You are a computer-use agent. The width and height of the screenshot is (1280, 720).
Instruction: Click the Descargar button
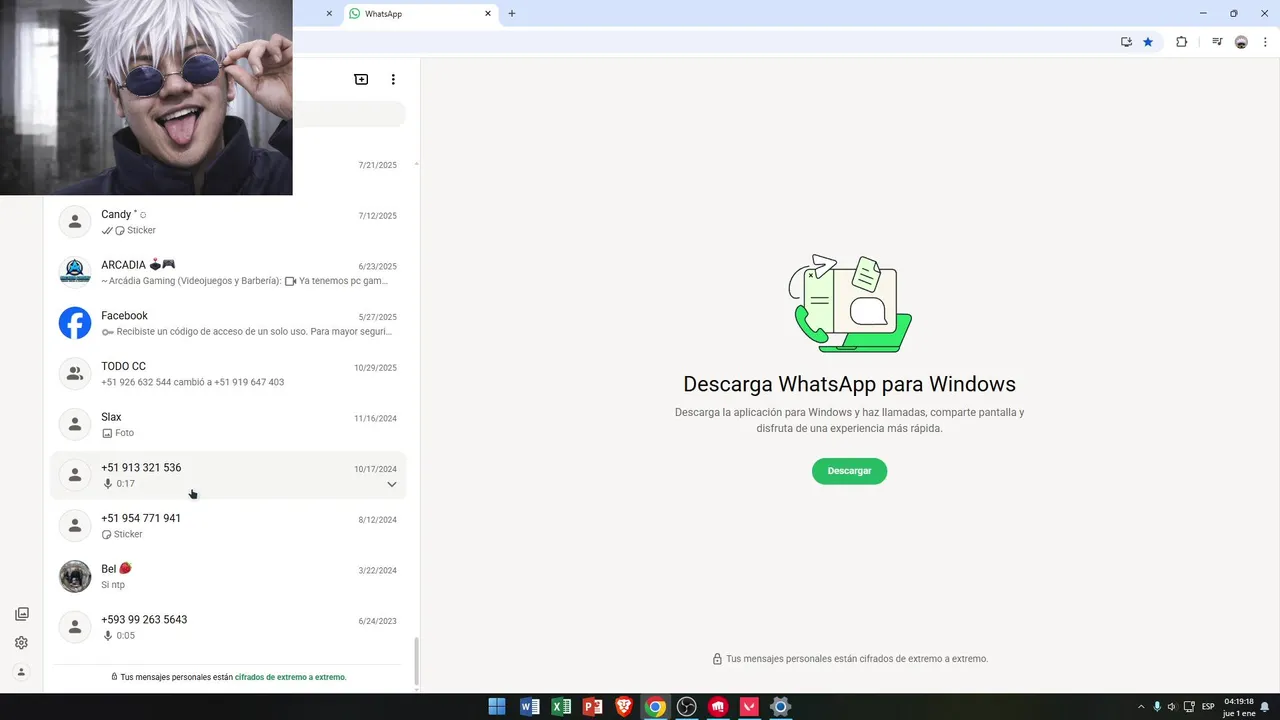tap(849, 471)
